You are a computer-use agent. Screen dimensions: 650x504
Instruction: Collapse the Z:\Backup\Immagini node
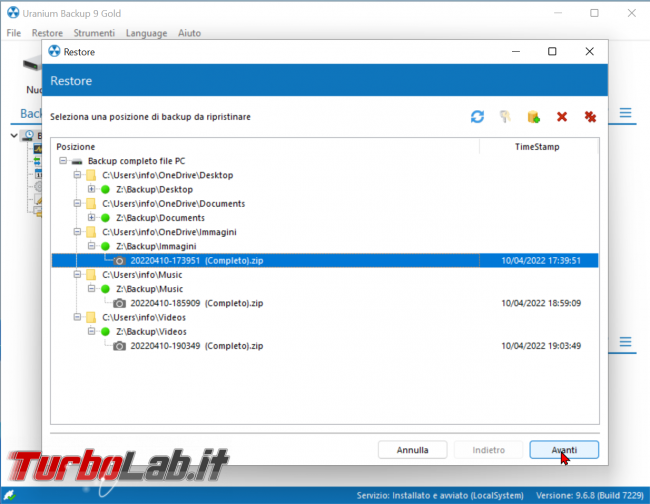pos(91,246)
